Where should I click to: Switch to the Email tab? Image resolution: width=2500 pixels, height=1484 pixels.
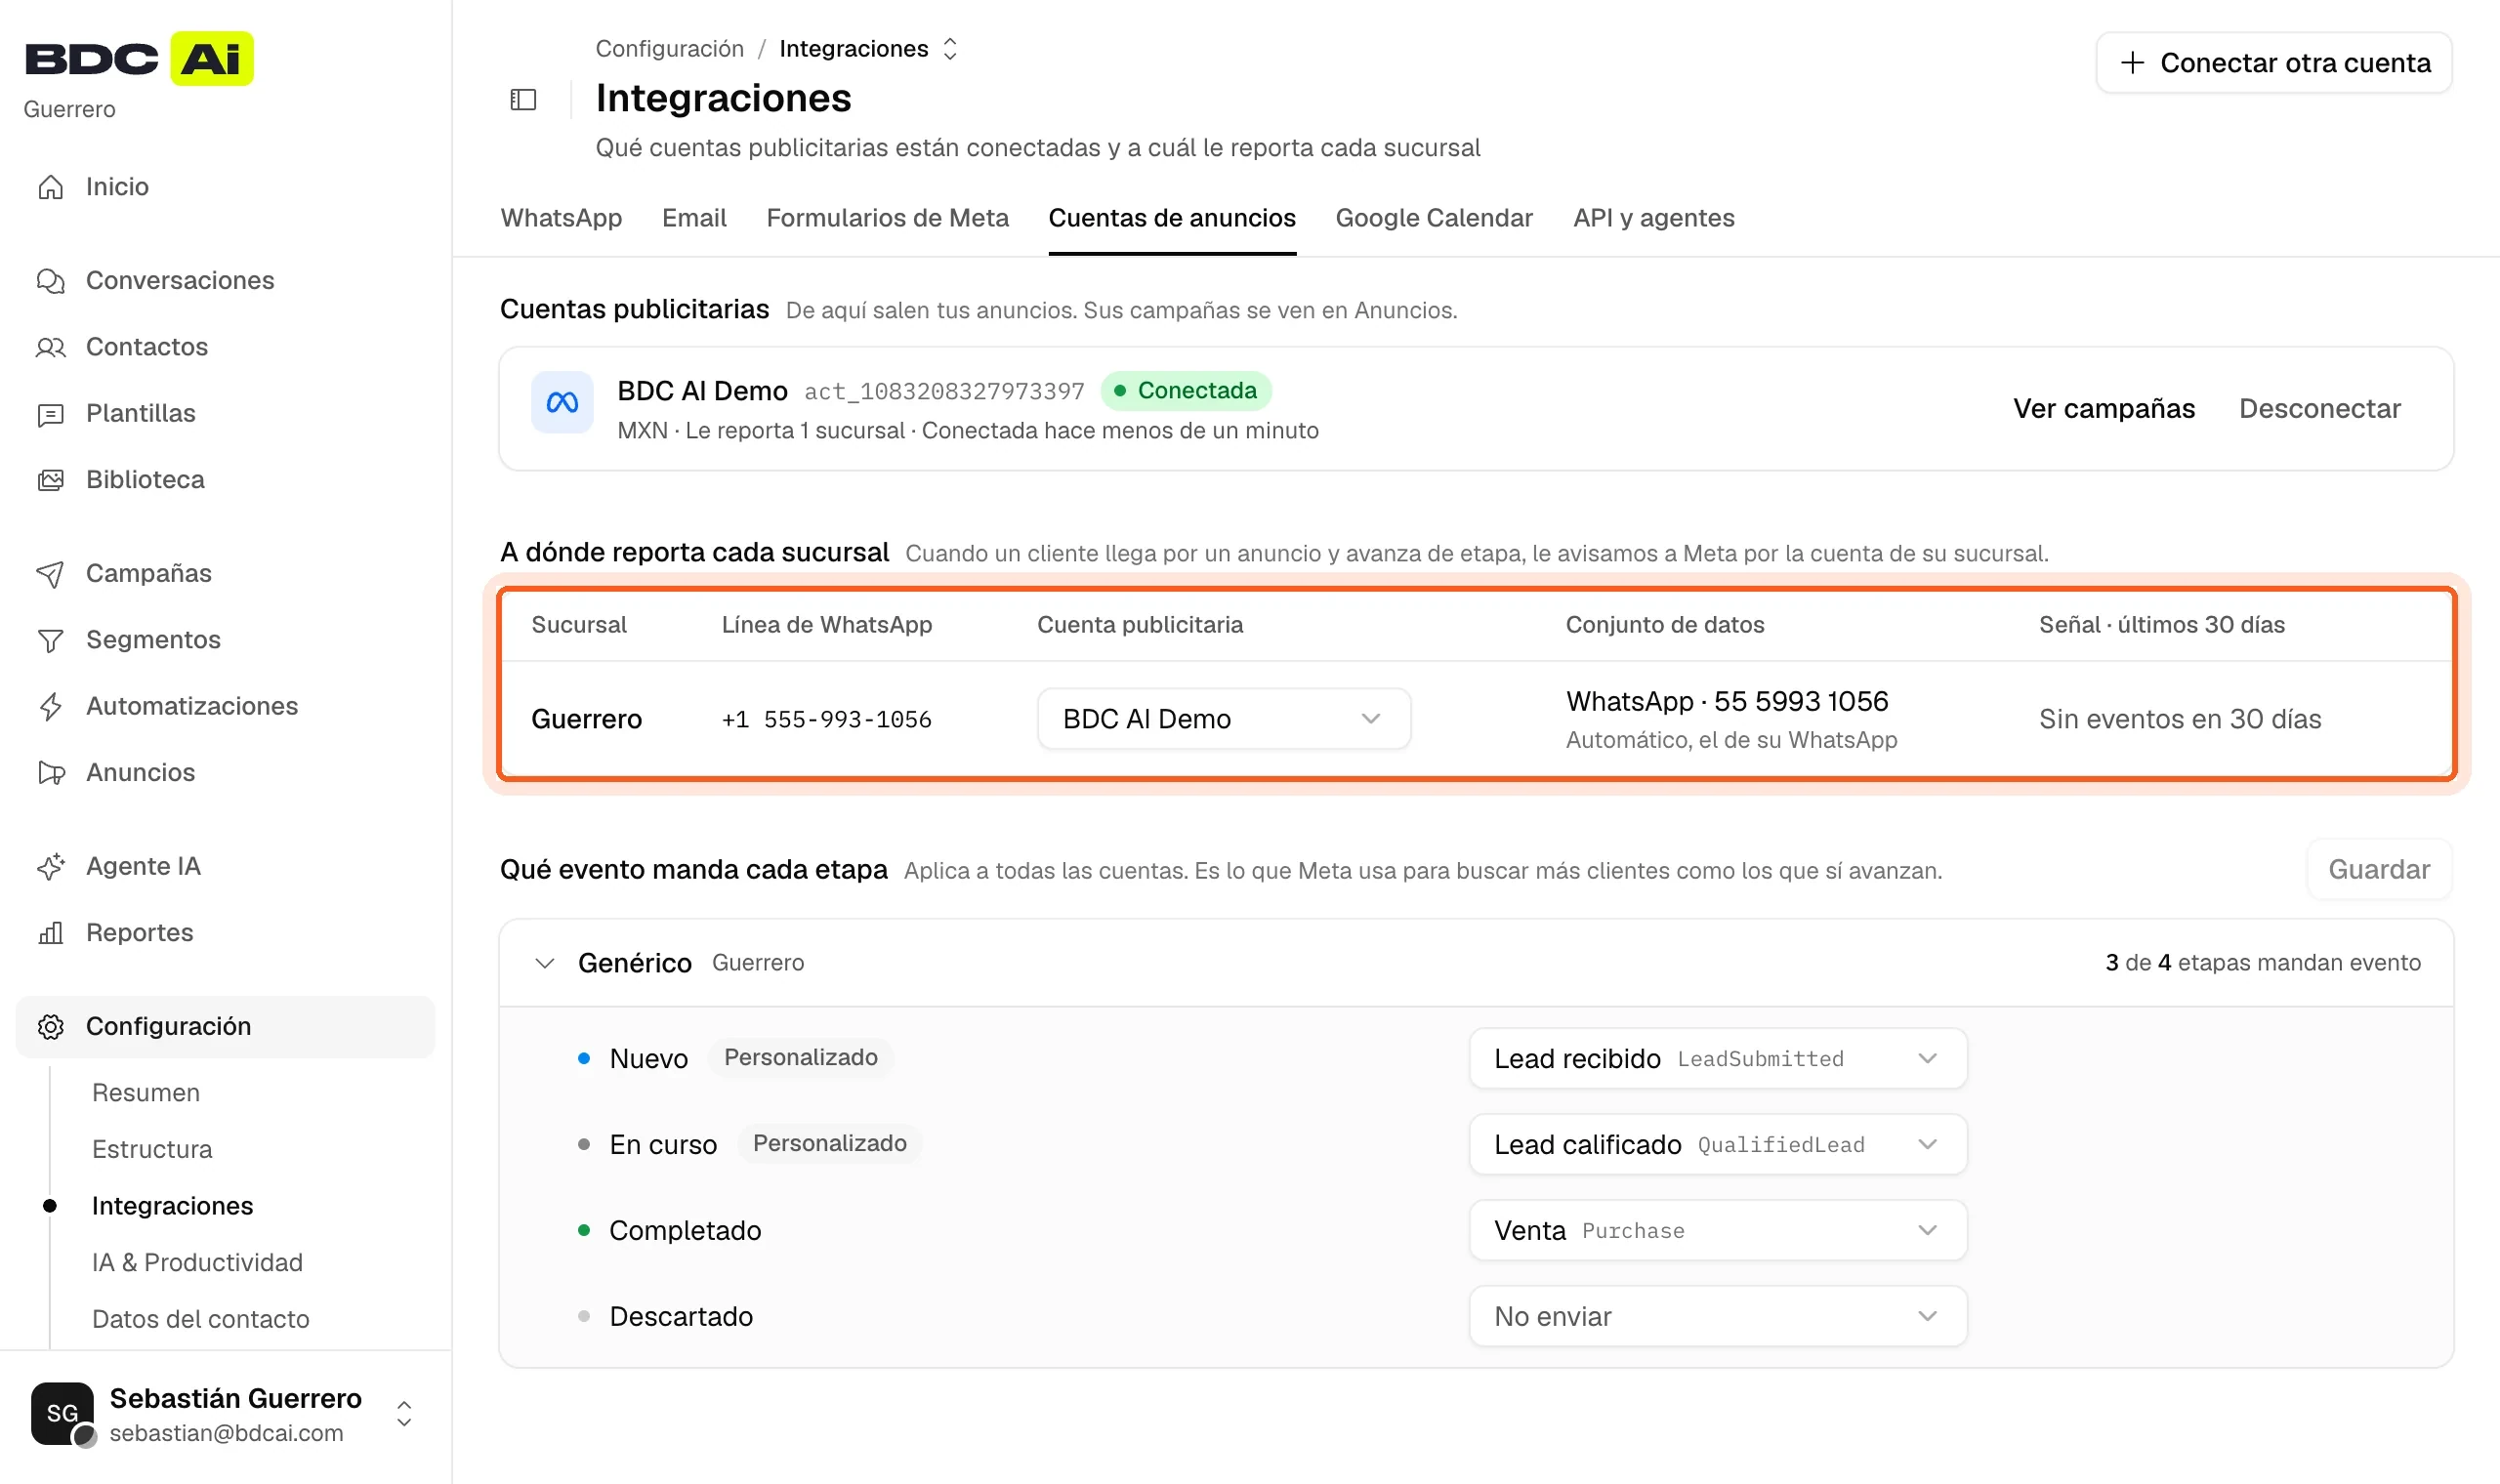point(694,218)
